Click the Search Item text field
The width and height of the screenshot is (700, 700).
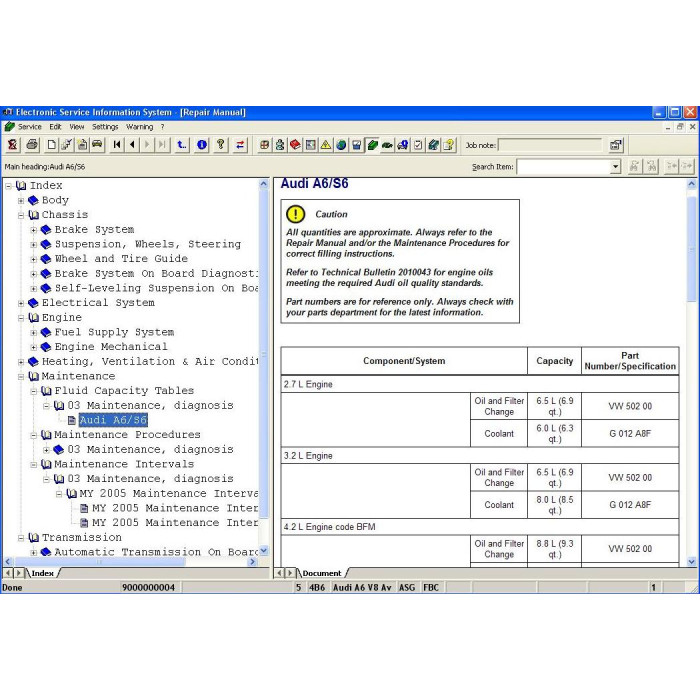tap(564, 167)
